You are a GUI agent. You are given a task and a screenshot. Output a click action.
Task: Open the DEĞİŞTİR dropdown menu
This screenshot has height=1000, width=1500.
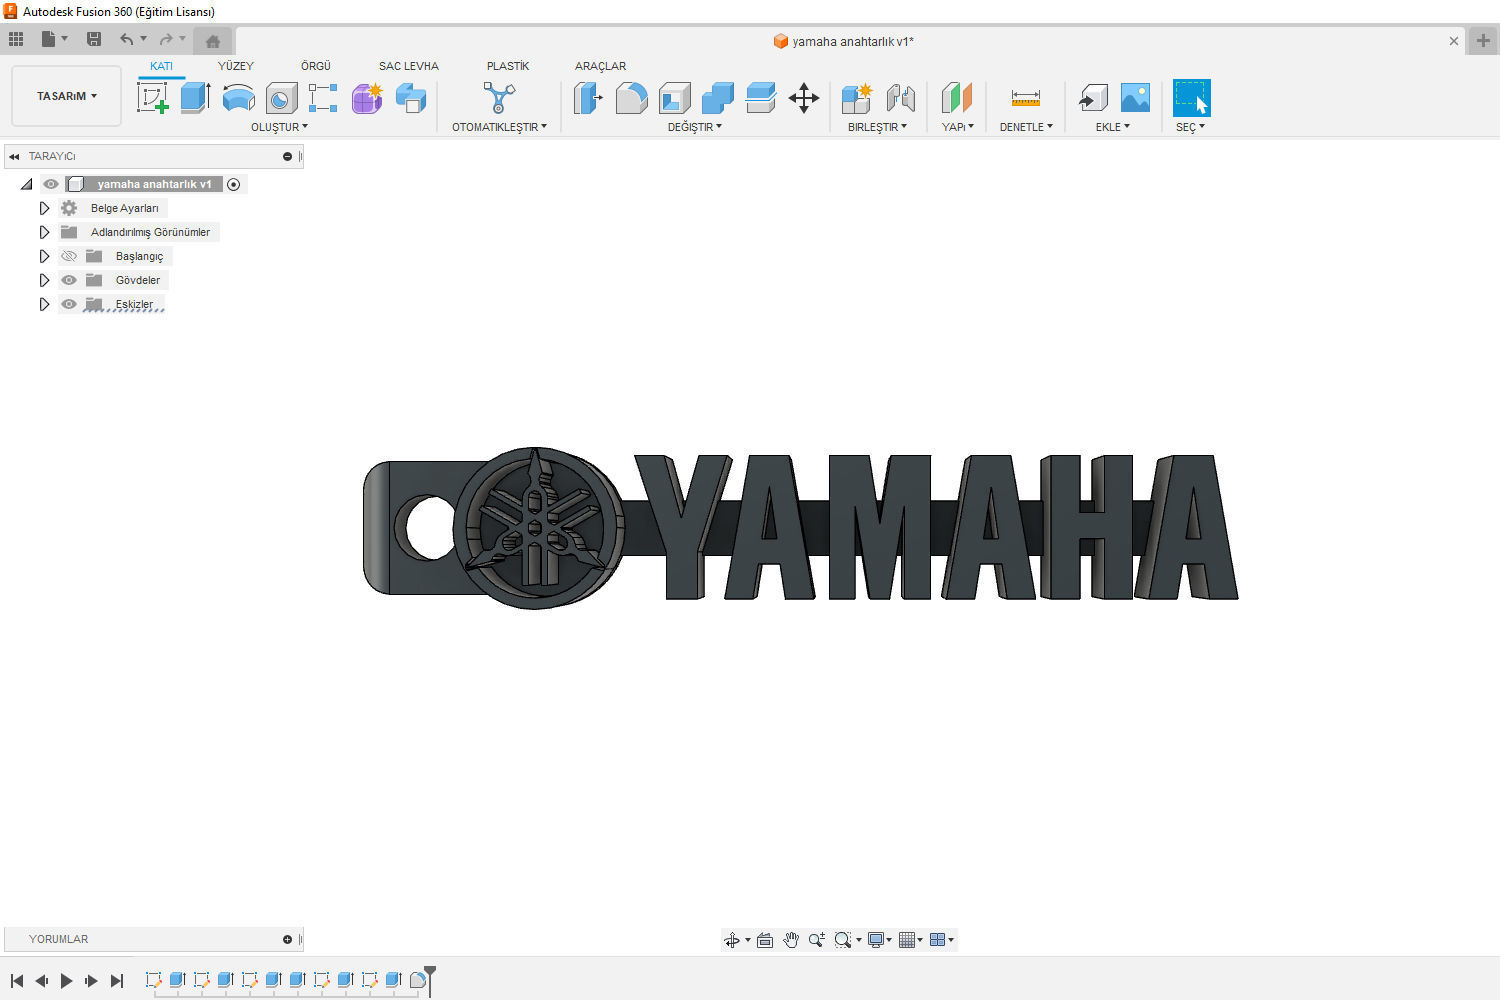click(695, 127)
